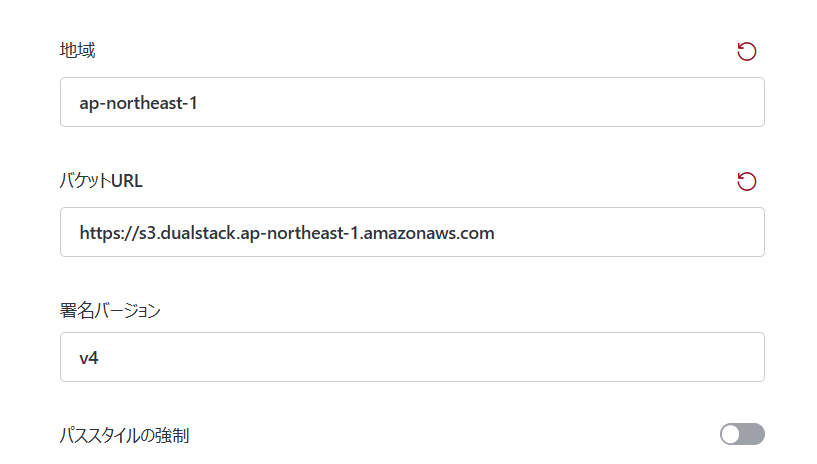This screenshot has height=464, width=817.
Task: Reset the 地域 field to default
Action: click(746, 52)
